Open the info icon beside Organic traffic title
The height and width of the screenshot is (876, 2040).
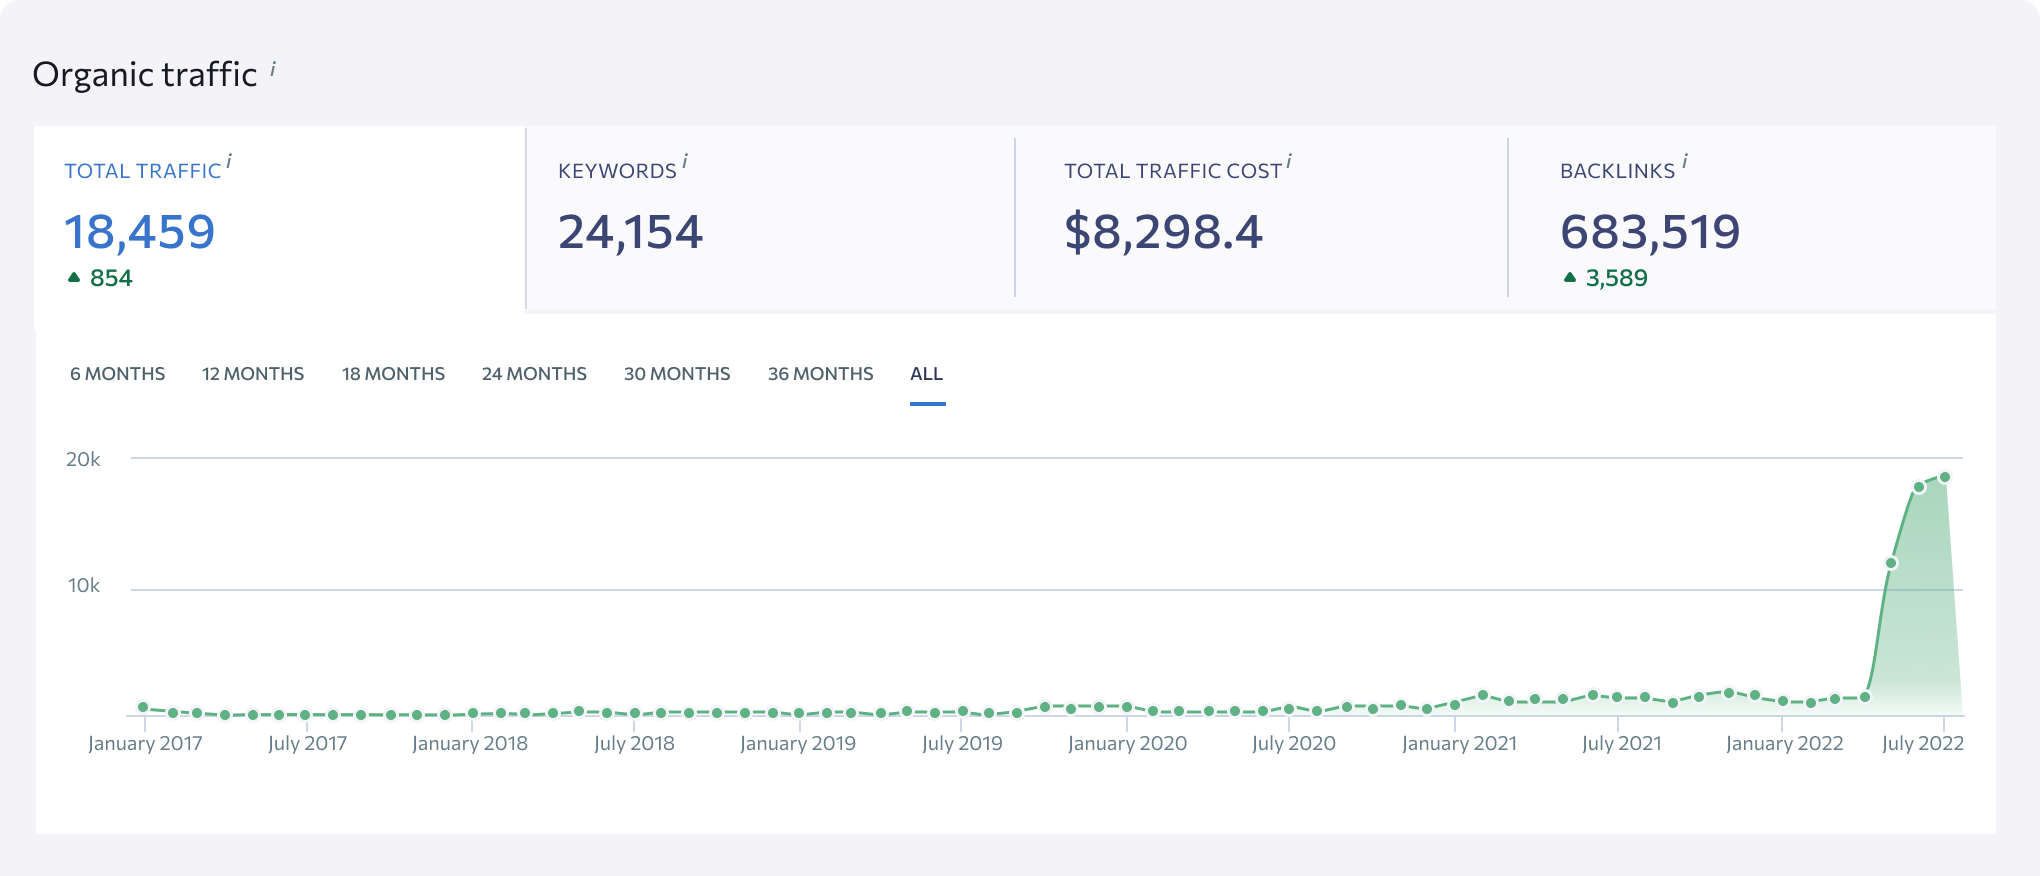coord(273,68)
